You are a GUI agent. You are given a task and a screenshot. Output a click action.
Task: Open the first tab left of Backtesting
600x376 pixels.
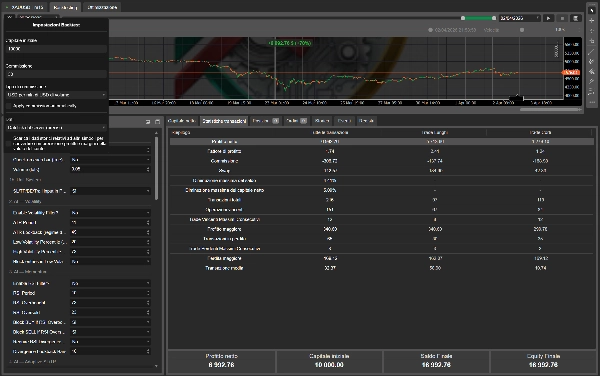(x=25, y=7)
